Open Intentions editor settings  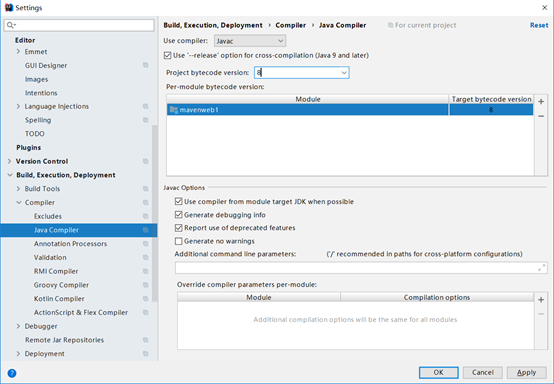(41, 93)
